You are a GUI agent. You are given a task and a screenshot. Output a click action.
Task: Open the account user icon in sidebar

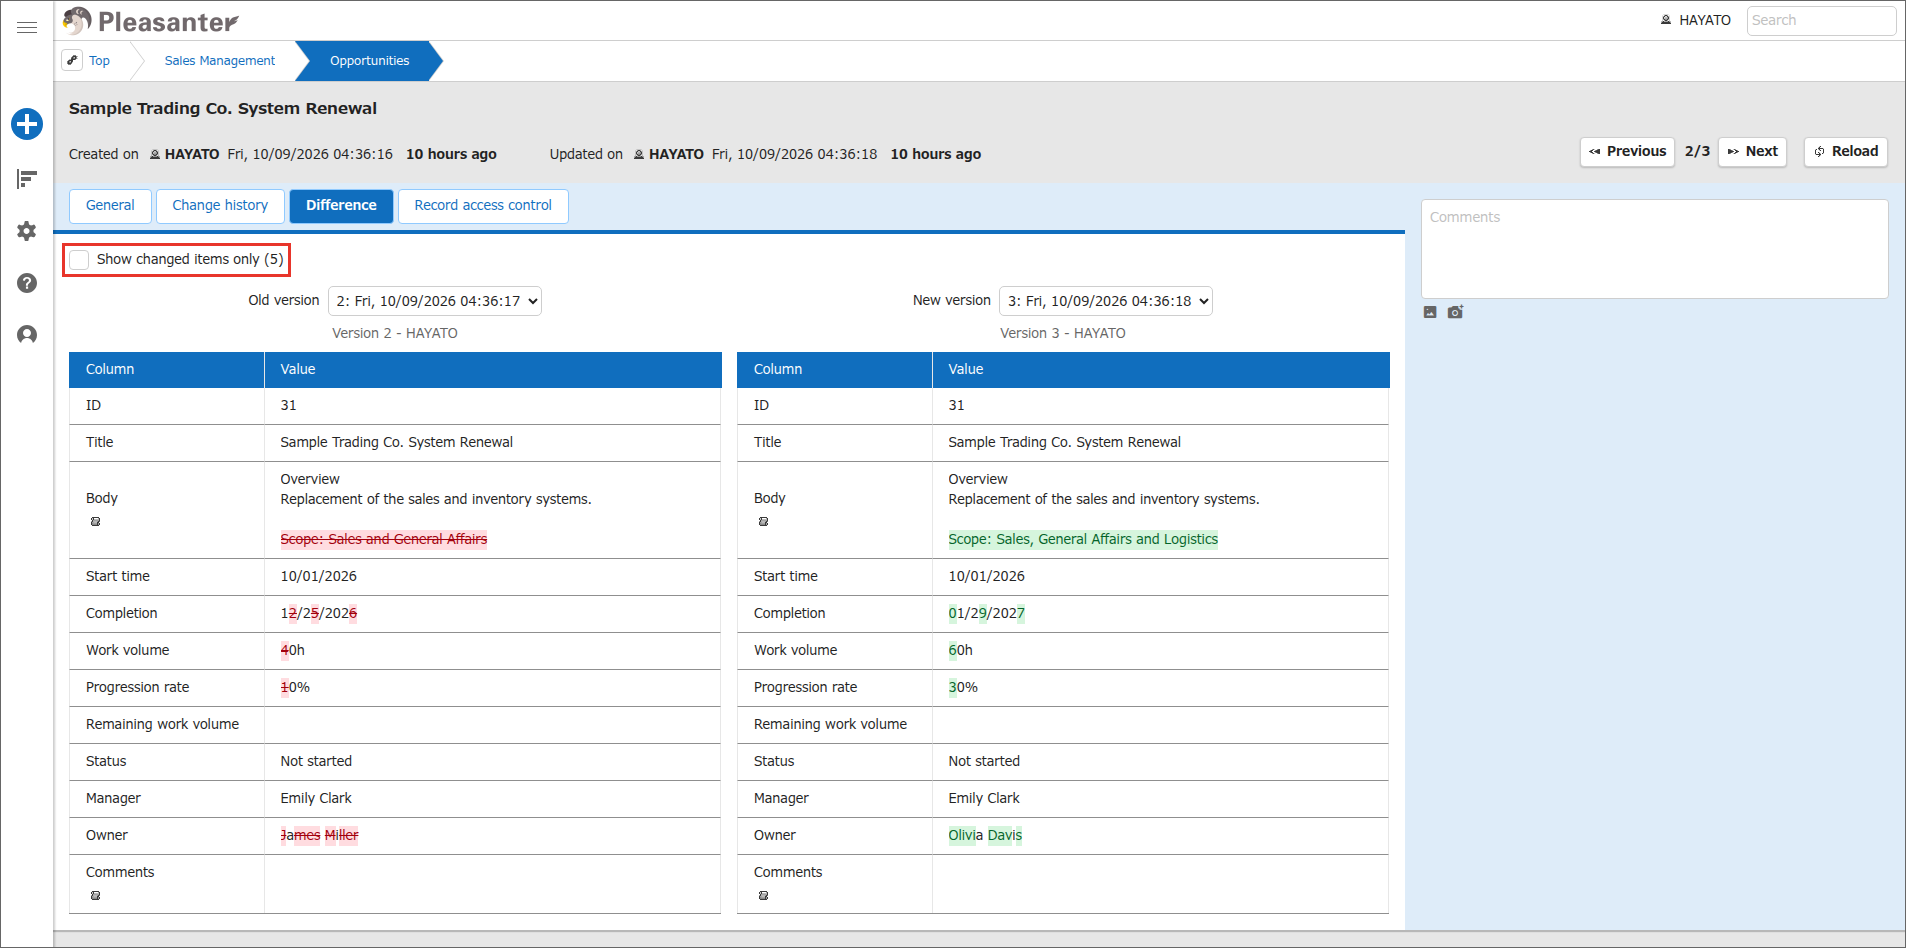(x=27, y=334)
